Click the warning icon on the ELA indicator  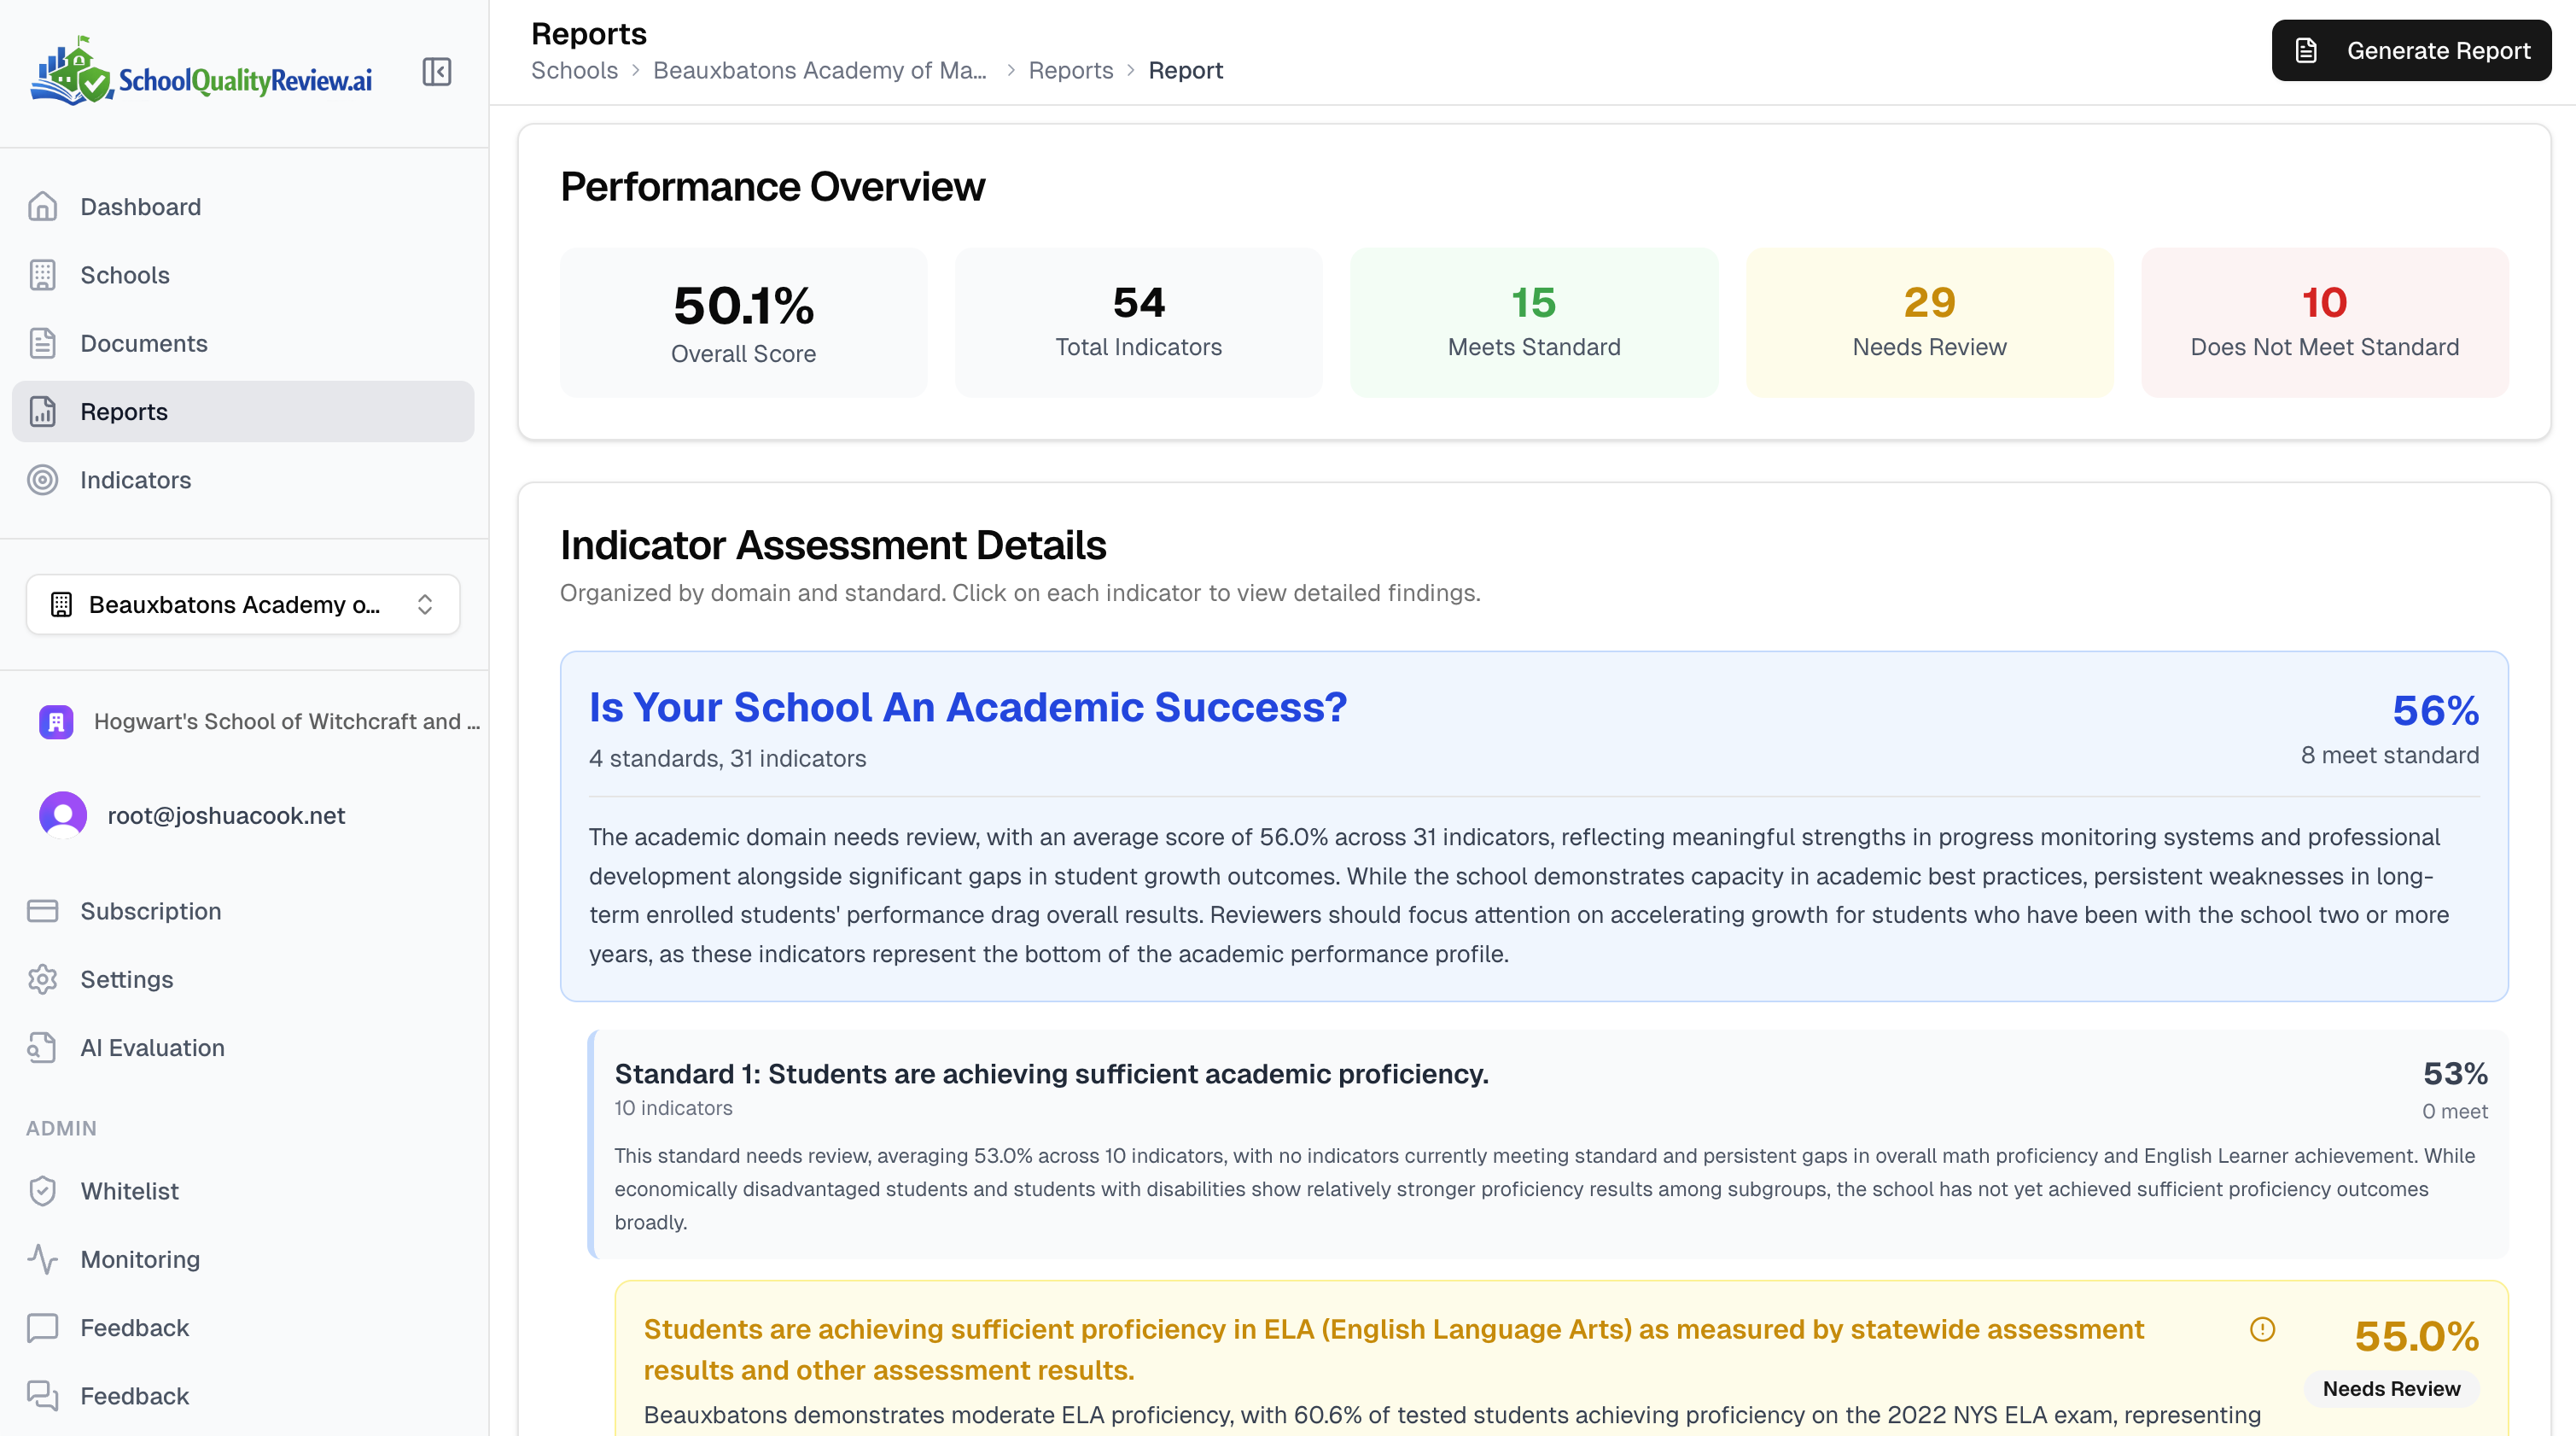[x=2261, y=1330]
